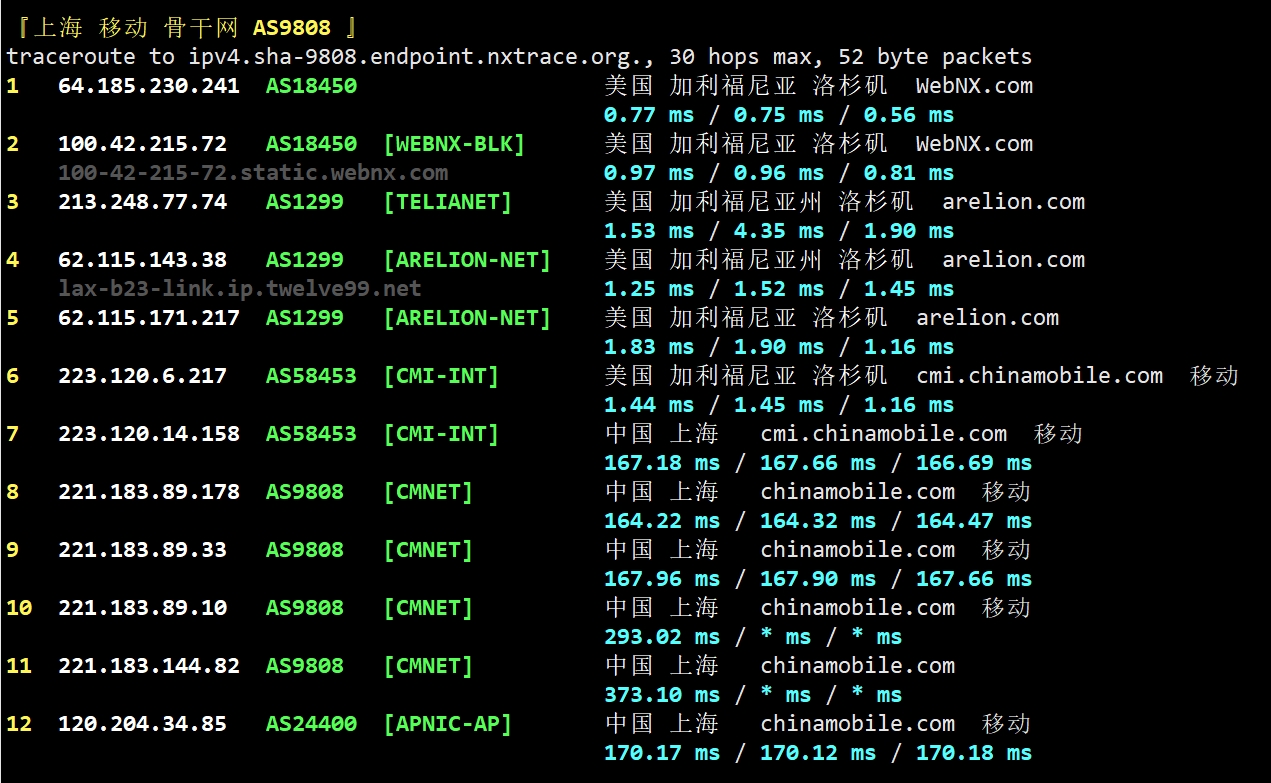Image resolution: width=1271 pixels, height=783 pixels.
Task: Click IP address 120.204.34.85
Action: click(x=142, y=724)
